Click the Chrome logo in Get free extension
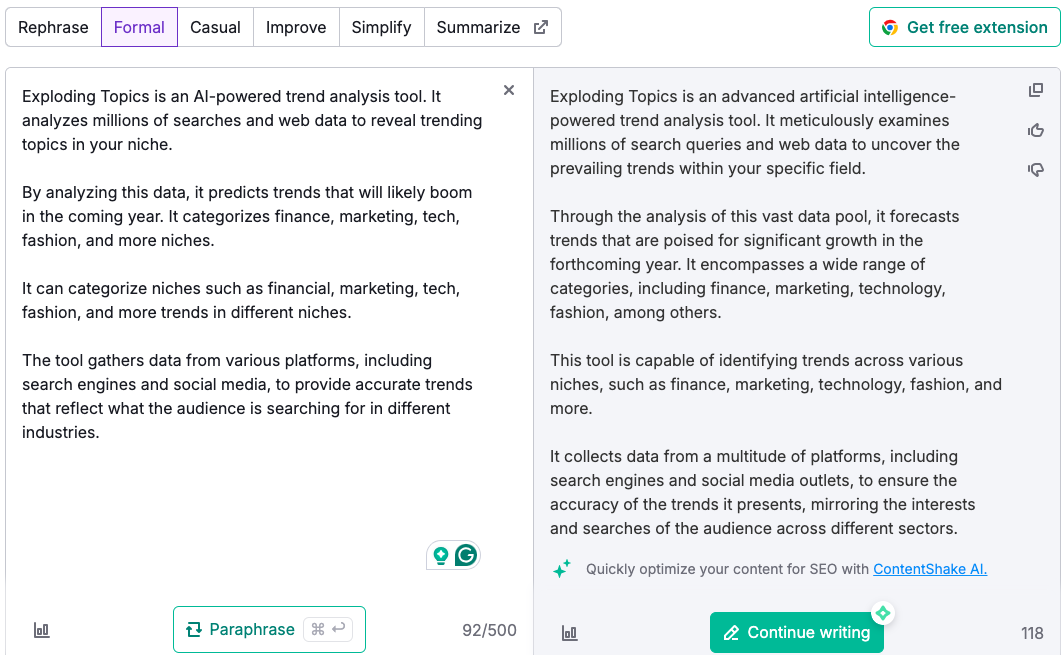1061x655 pixels. (891, 27)
